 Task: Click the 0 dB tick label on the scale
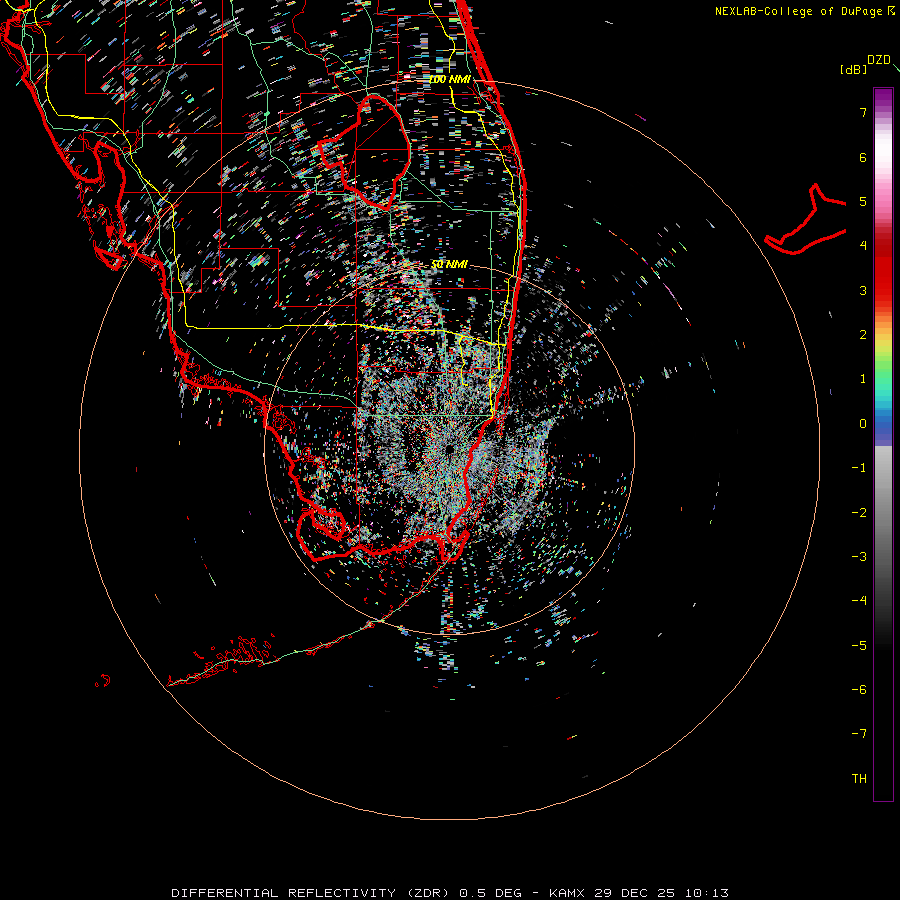(x=863, y=424)
